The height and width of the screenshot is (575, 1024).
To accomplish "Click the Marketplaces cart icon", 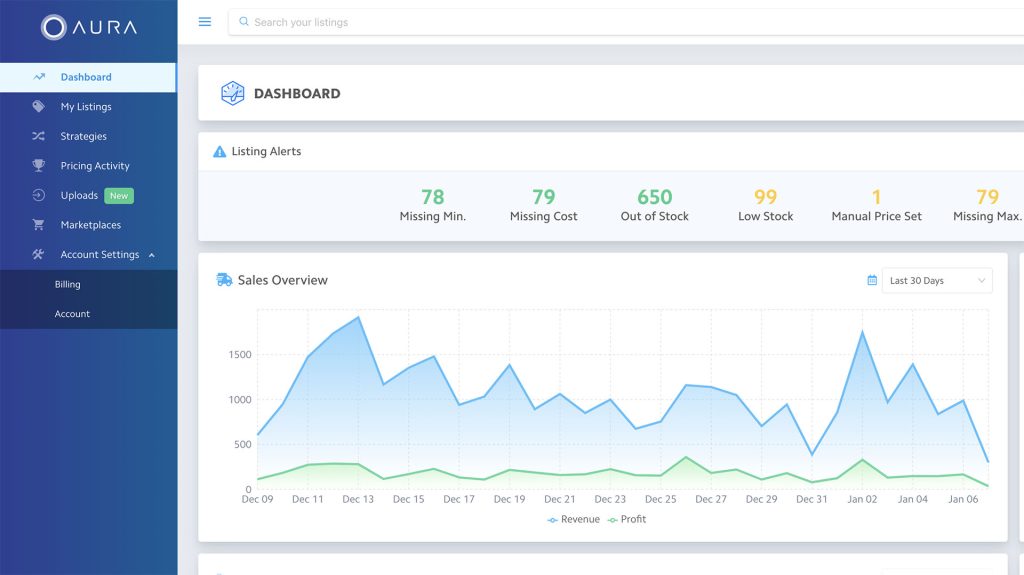I will pyautogui.click(x=39, y=224).
